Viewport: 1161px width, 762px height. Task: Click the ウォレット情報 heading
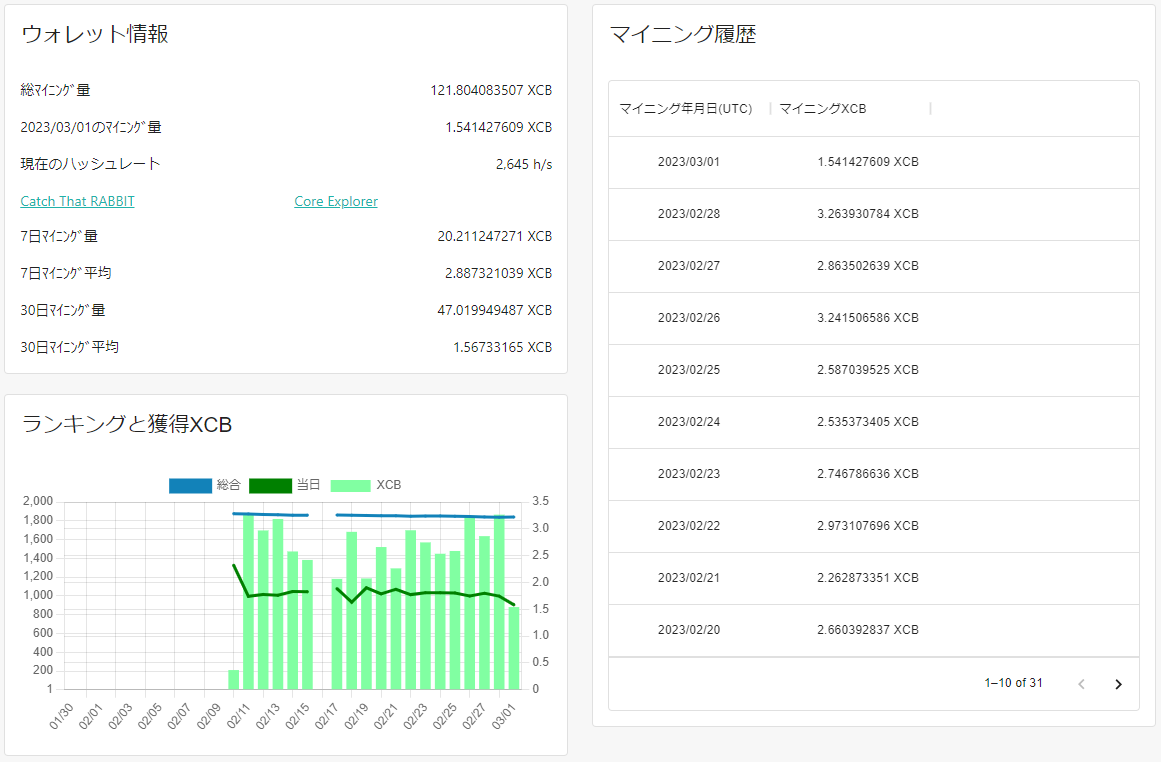(x=95, y=34)
